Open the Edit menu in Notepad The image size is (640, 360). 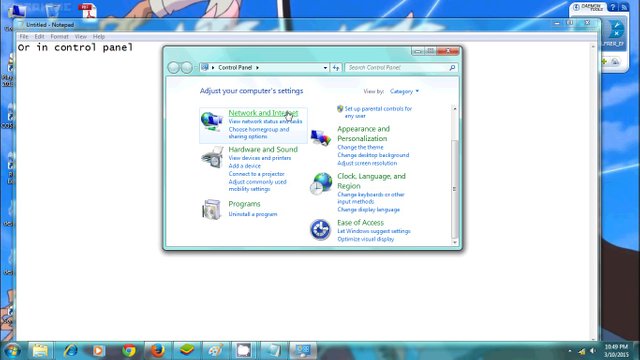pyautogui.click(x=39, y=37)
